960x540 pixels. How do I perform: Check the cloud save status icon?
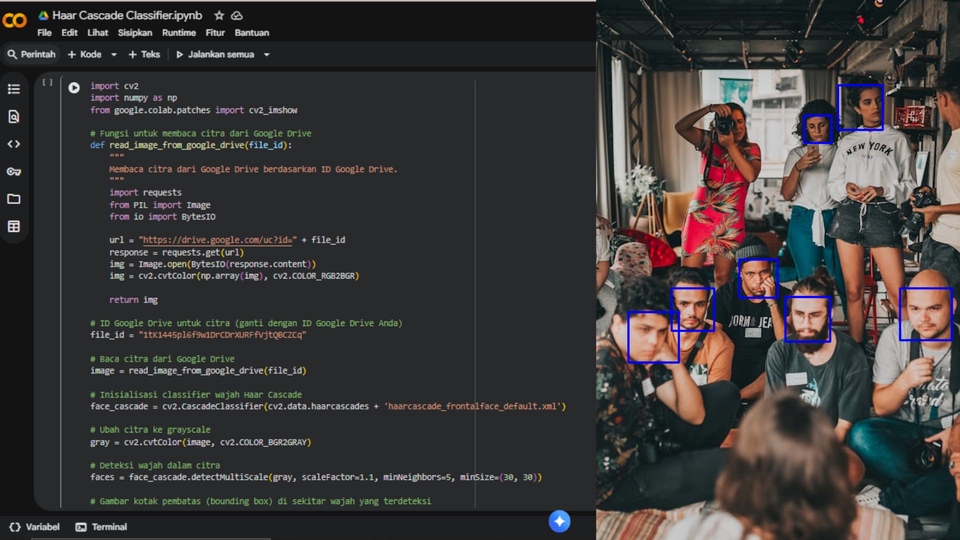tap(237, 16)
